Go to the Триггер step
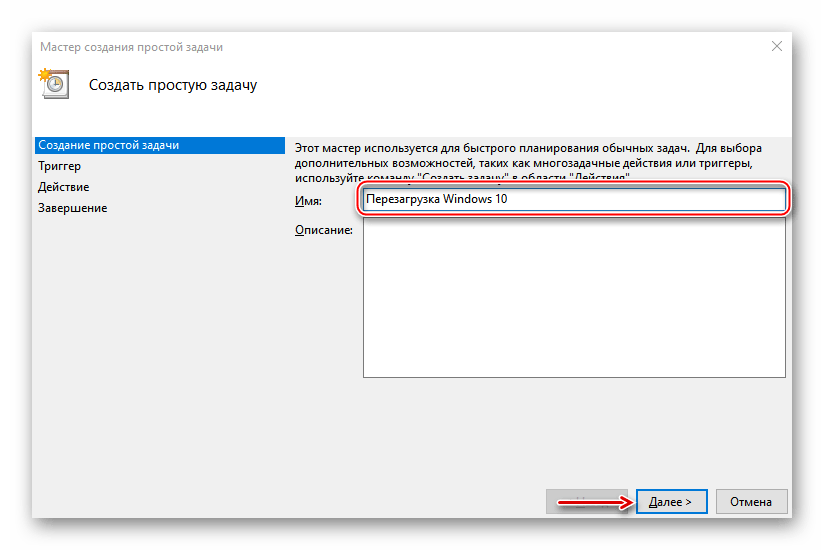Screen dimensions: 824x550 tap(60, 166)
